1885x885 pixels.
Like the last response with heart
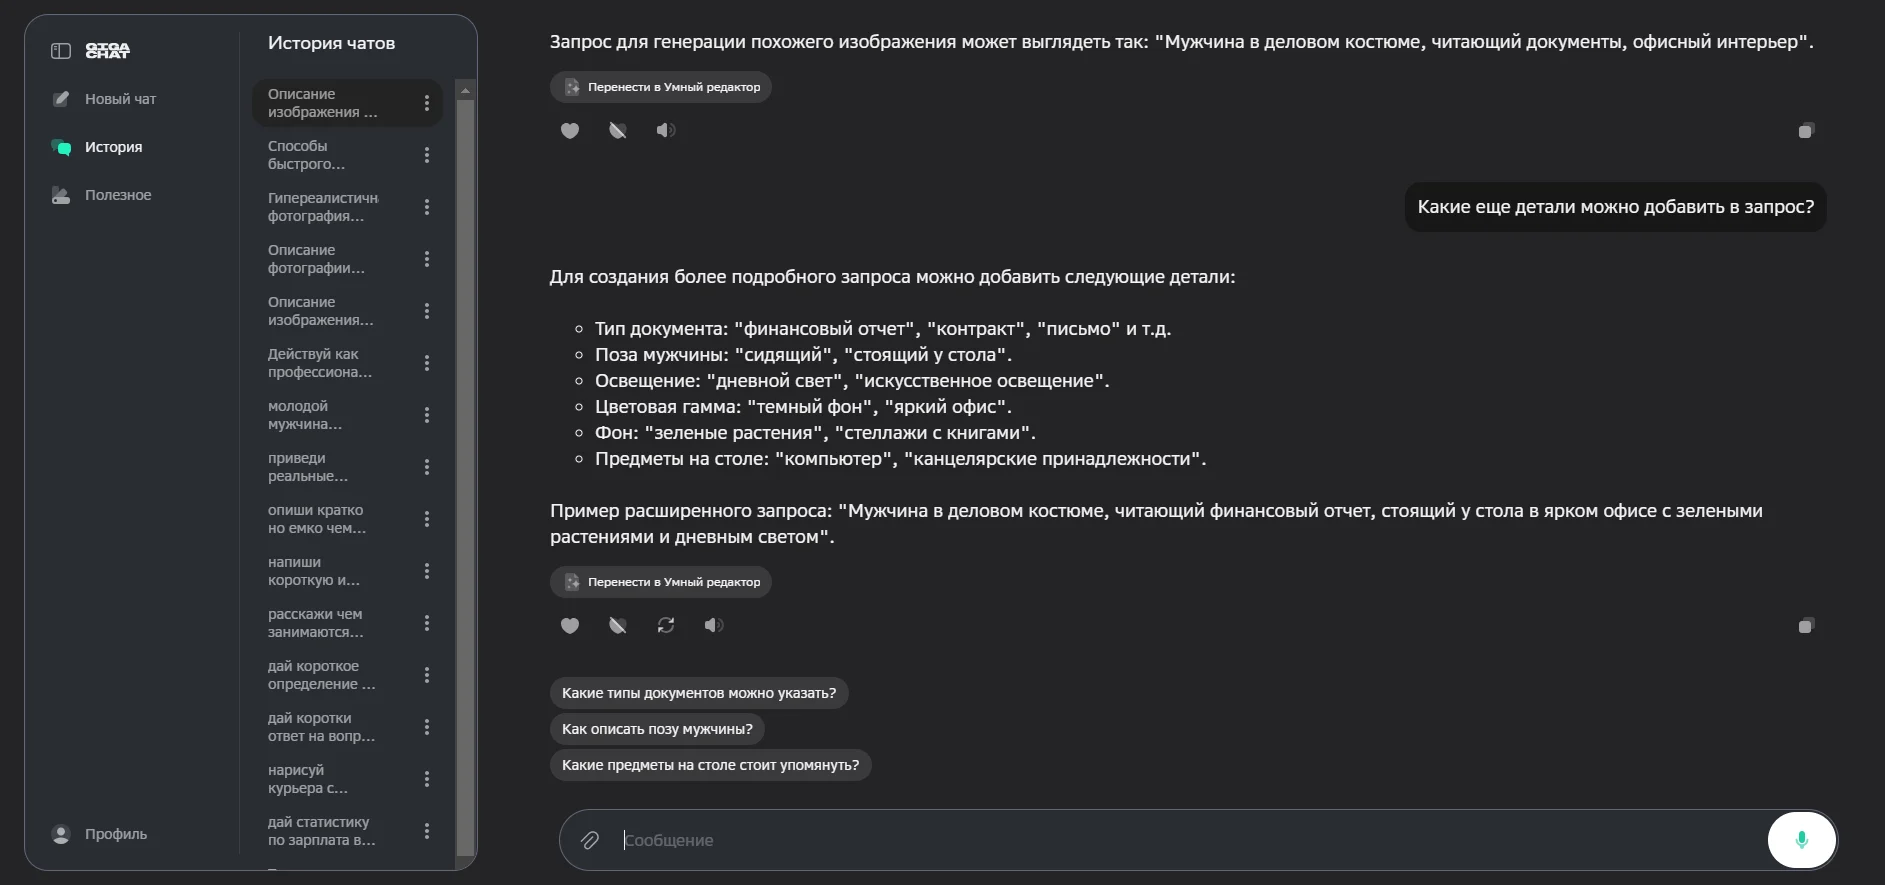coord(570,625)
